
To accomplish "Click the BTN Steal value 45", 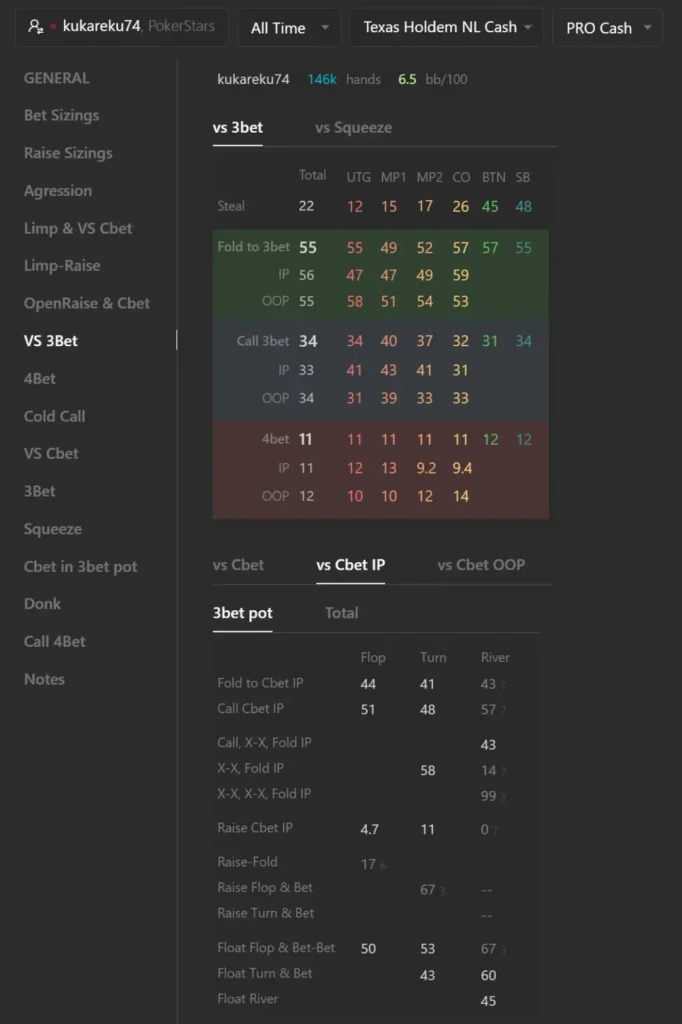I will pos(490,206).
